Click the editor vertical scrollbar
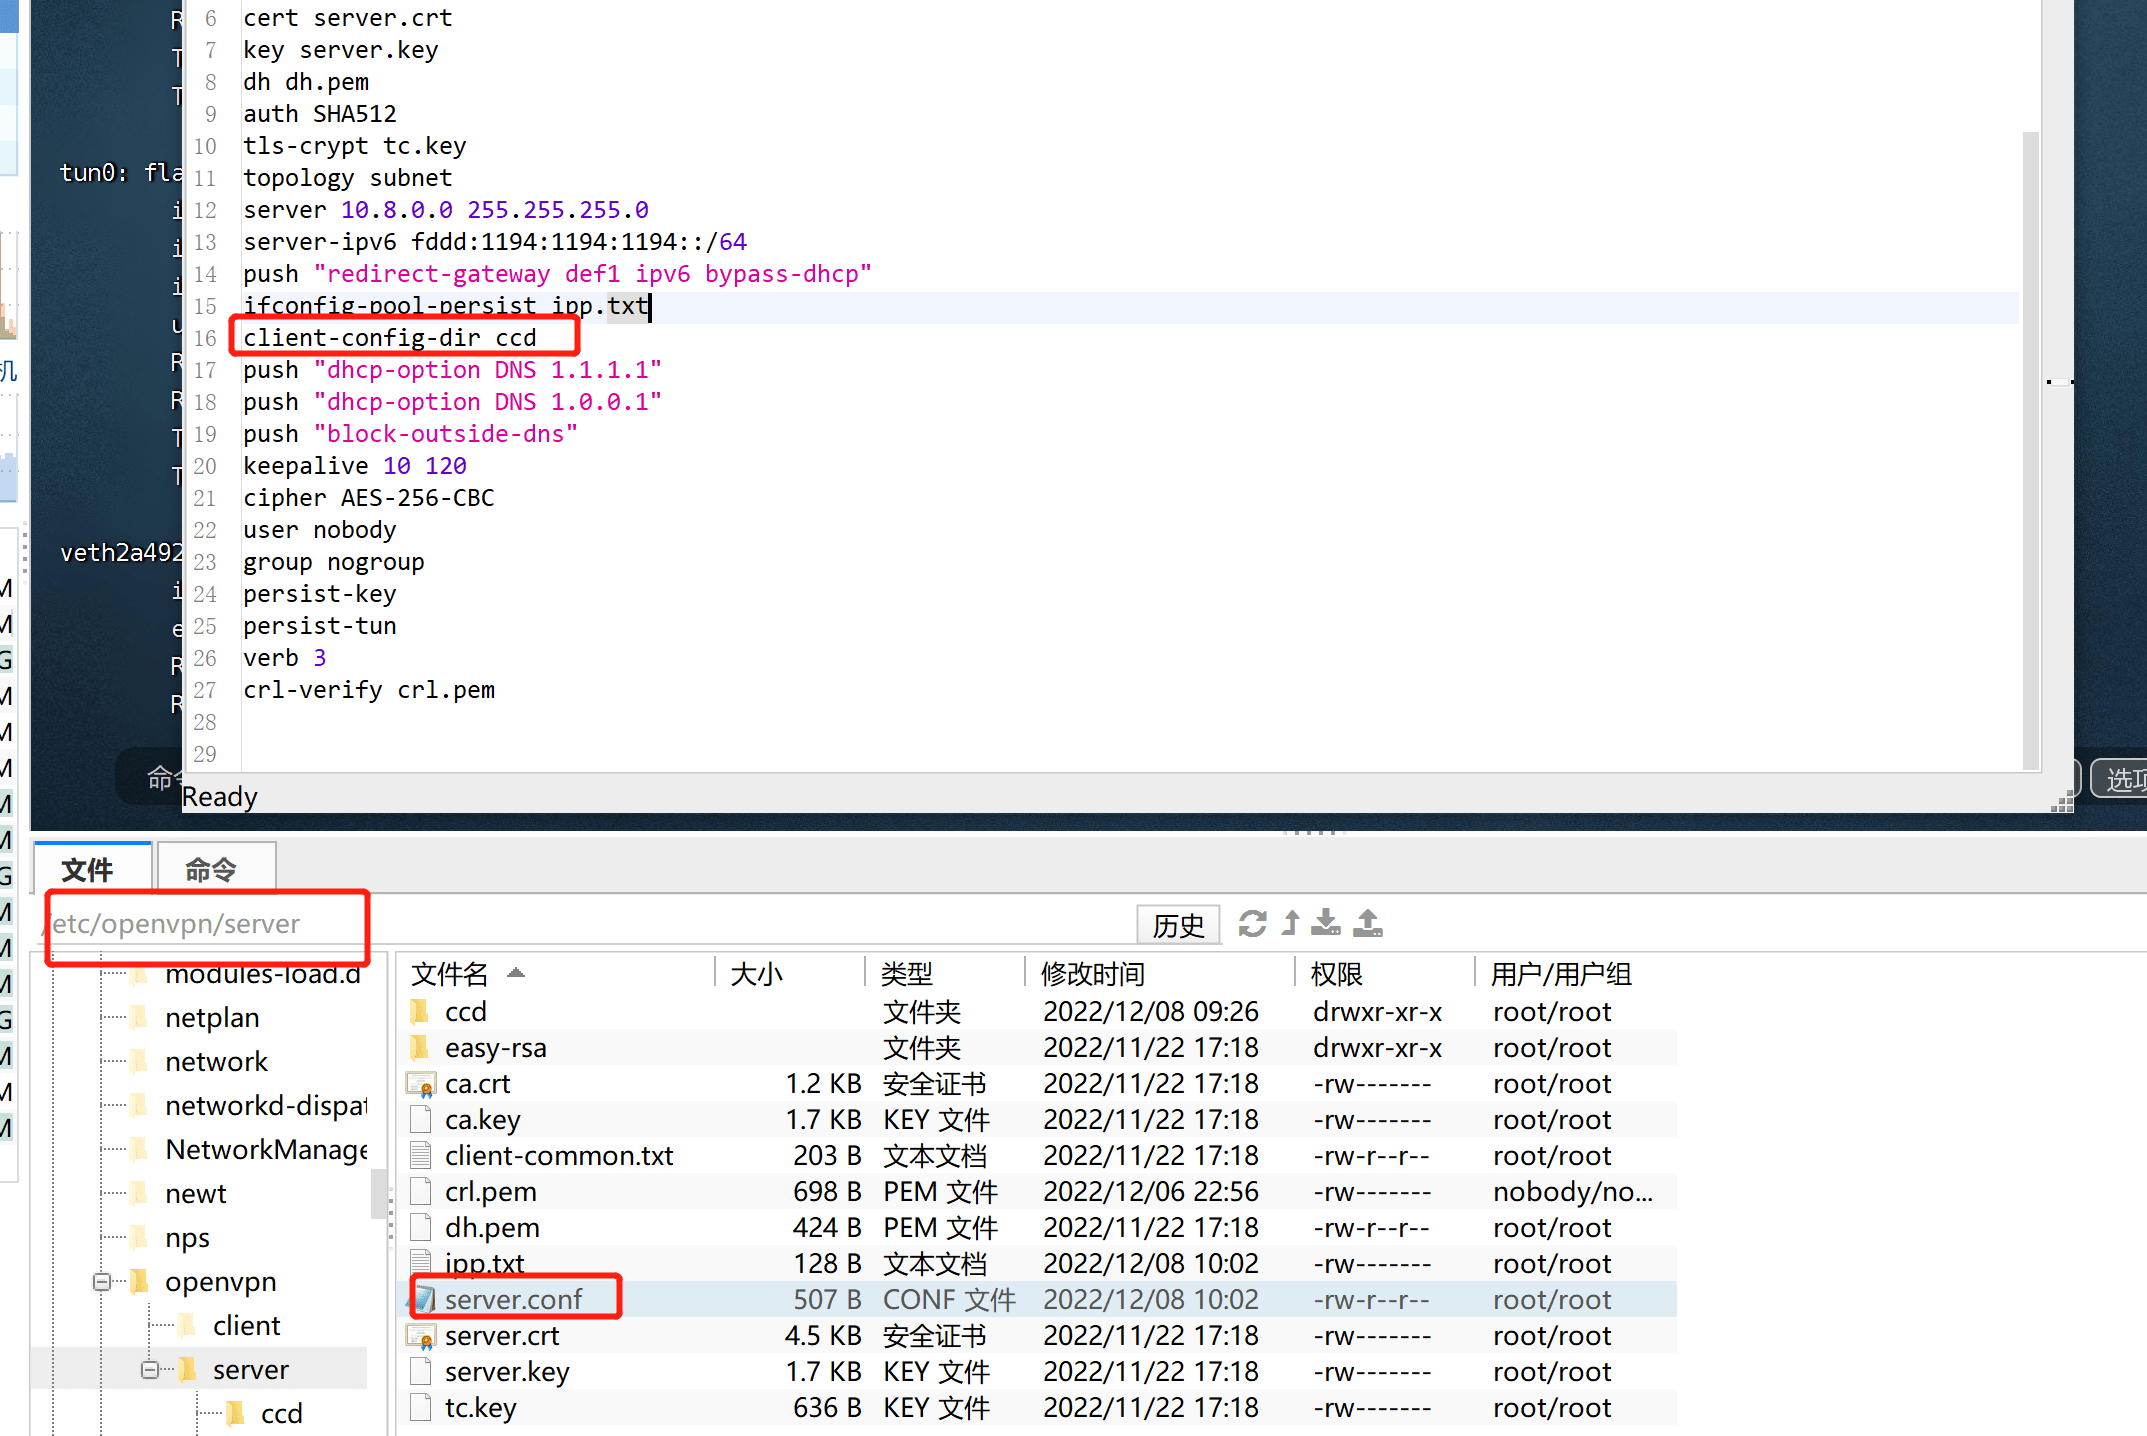This screenshot has height=1436, width=2147. point(2030,450)
